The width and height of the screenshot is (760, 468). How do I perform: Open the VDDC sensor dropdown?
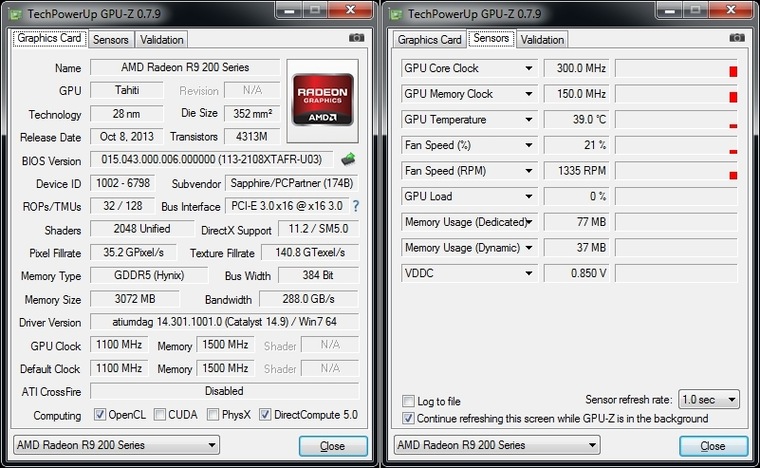pos(529,274)
